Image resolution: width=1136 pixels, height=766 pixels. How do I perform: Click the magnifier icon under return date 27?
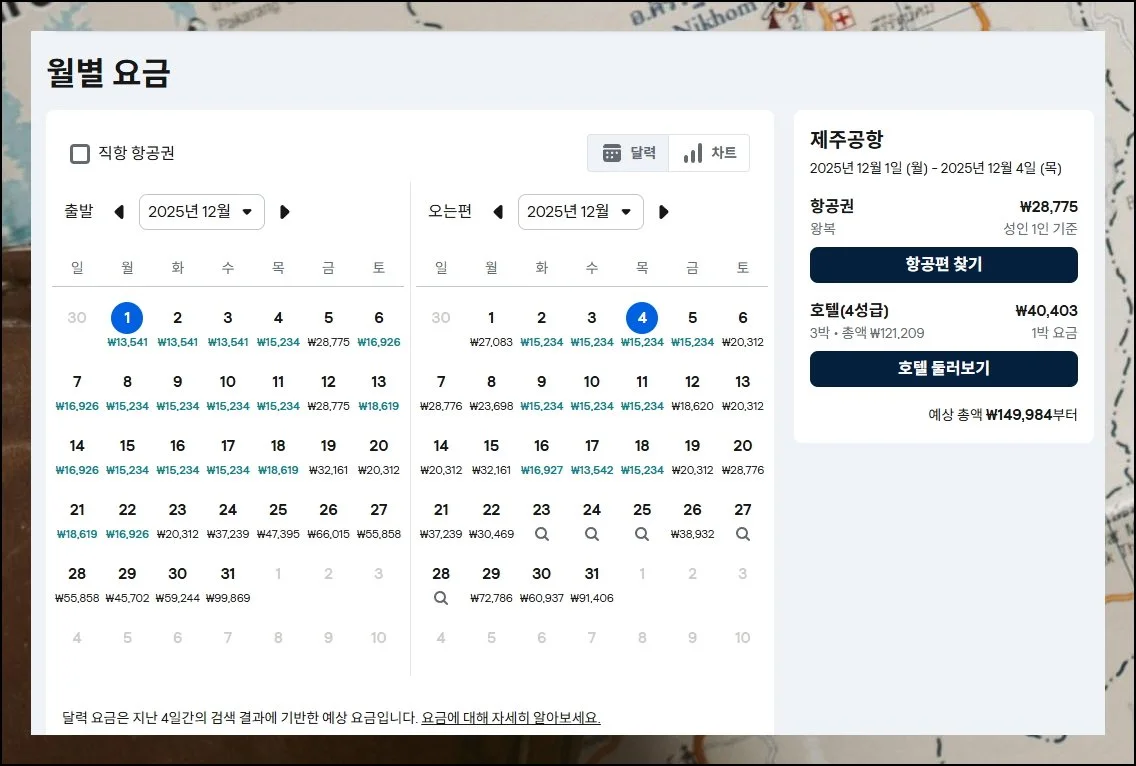coord(742,534)
